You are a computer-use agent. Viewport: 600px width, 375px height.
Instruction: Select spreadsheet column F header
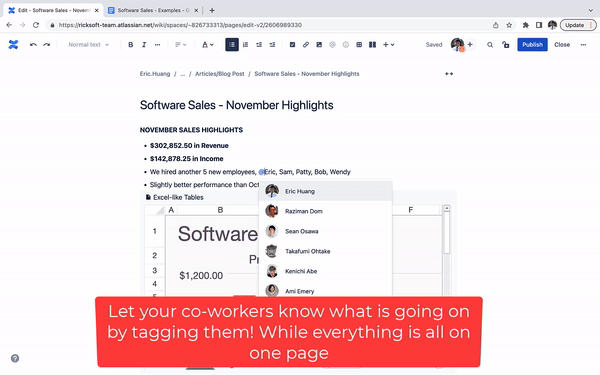(x=411, y=210)
